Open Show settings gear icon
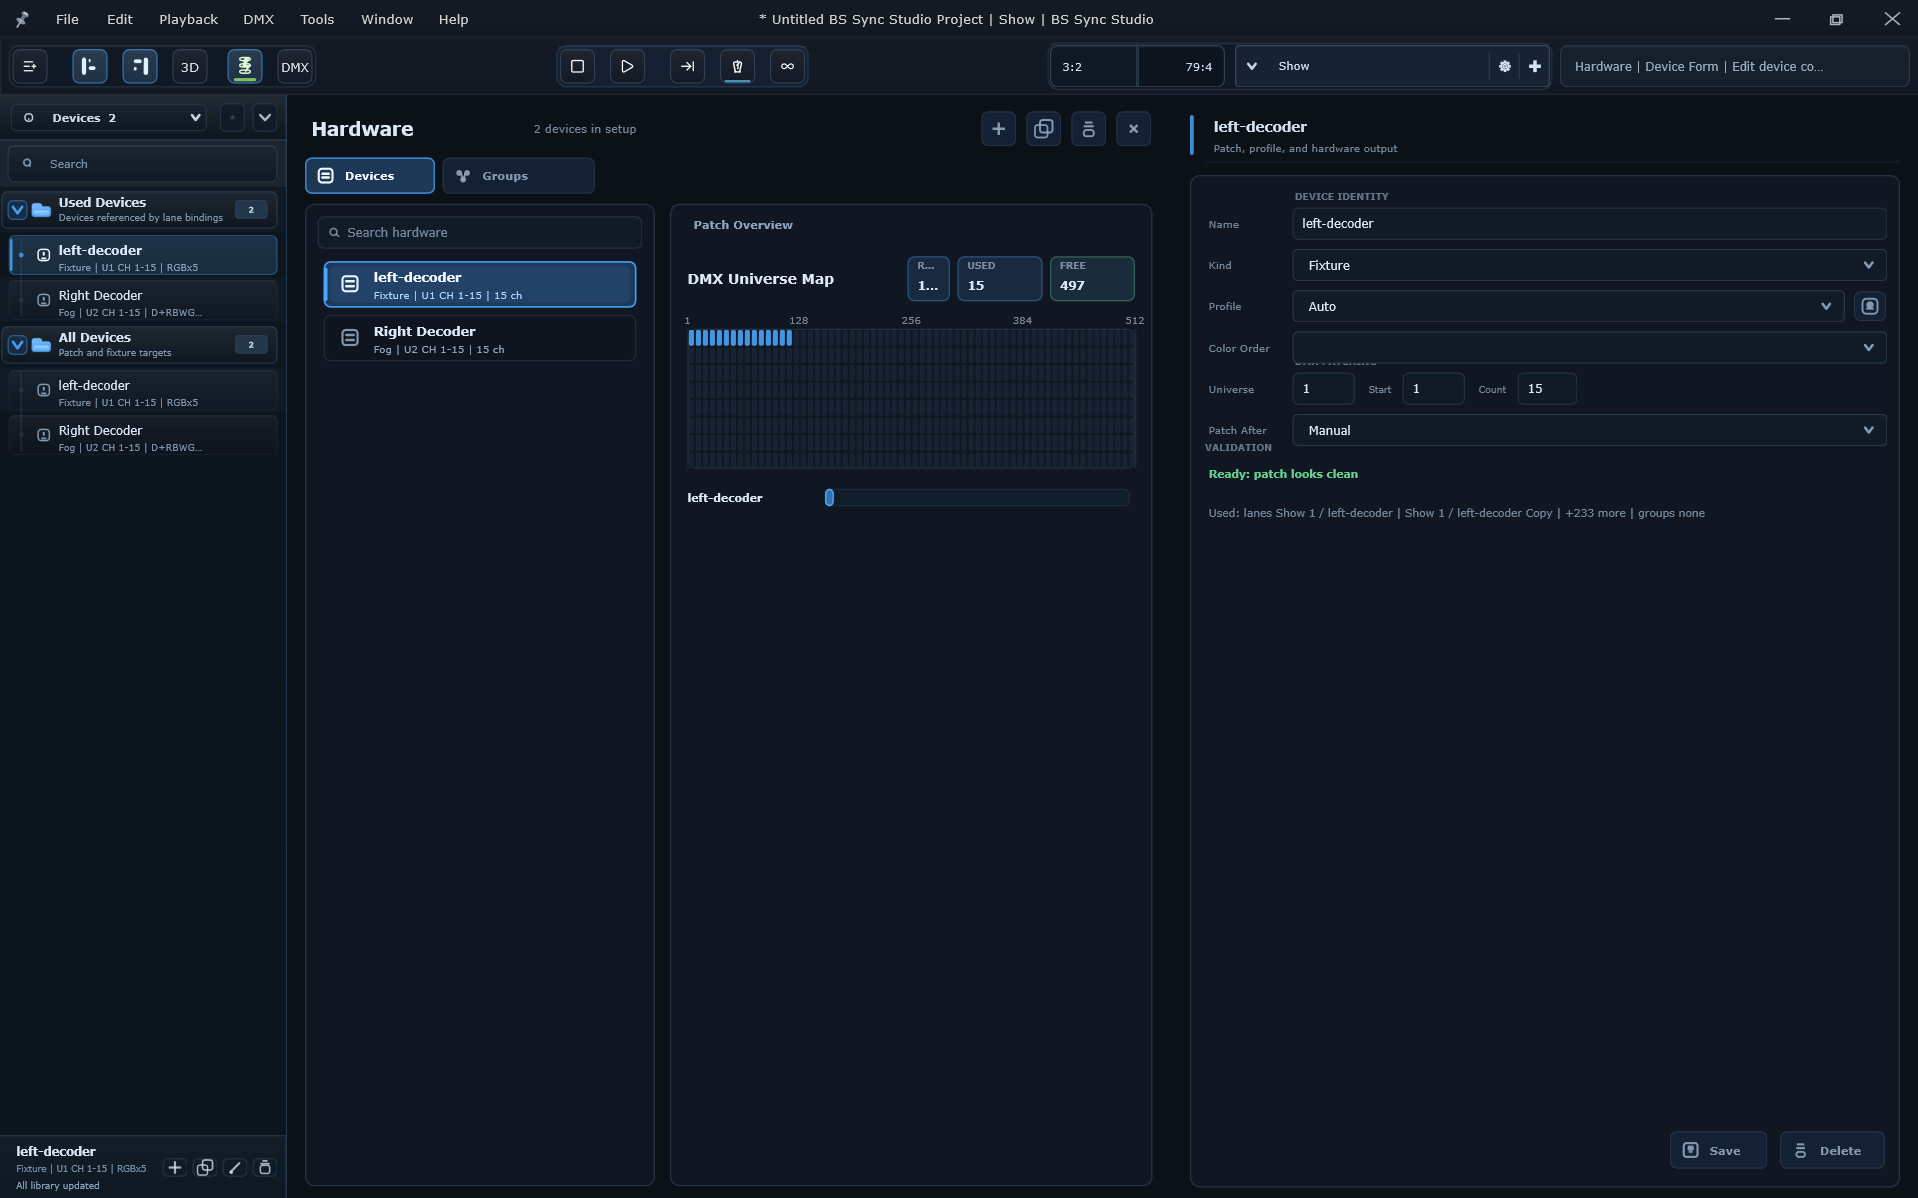1918x1198 pixels. pos(1504,67)
